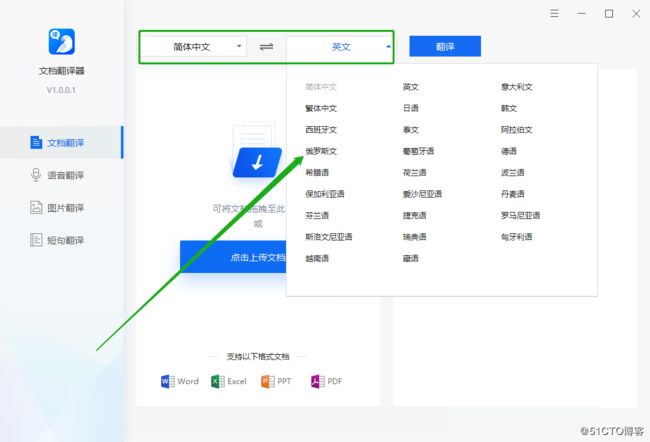Select 瑞典语 language option
Image resolution: width=650 pixels, height=442 pixels.
point(415,237)
